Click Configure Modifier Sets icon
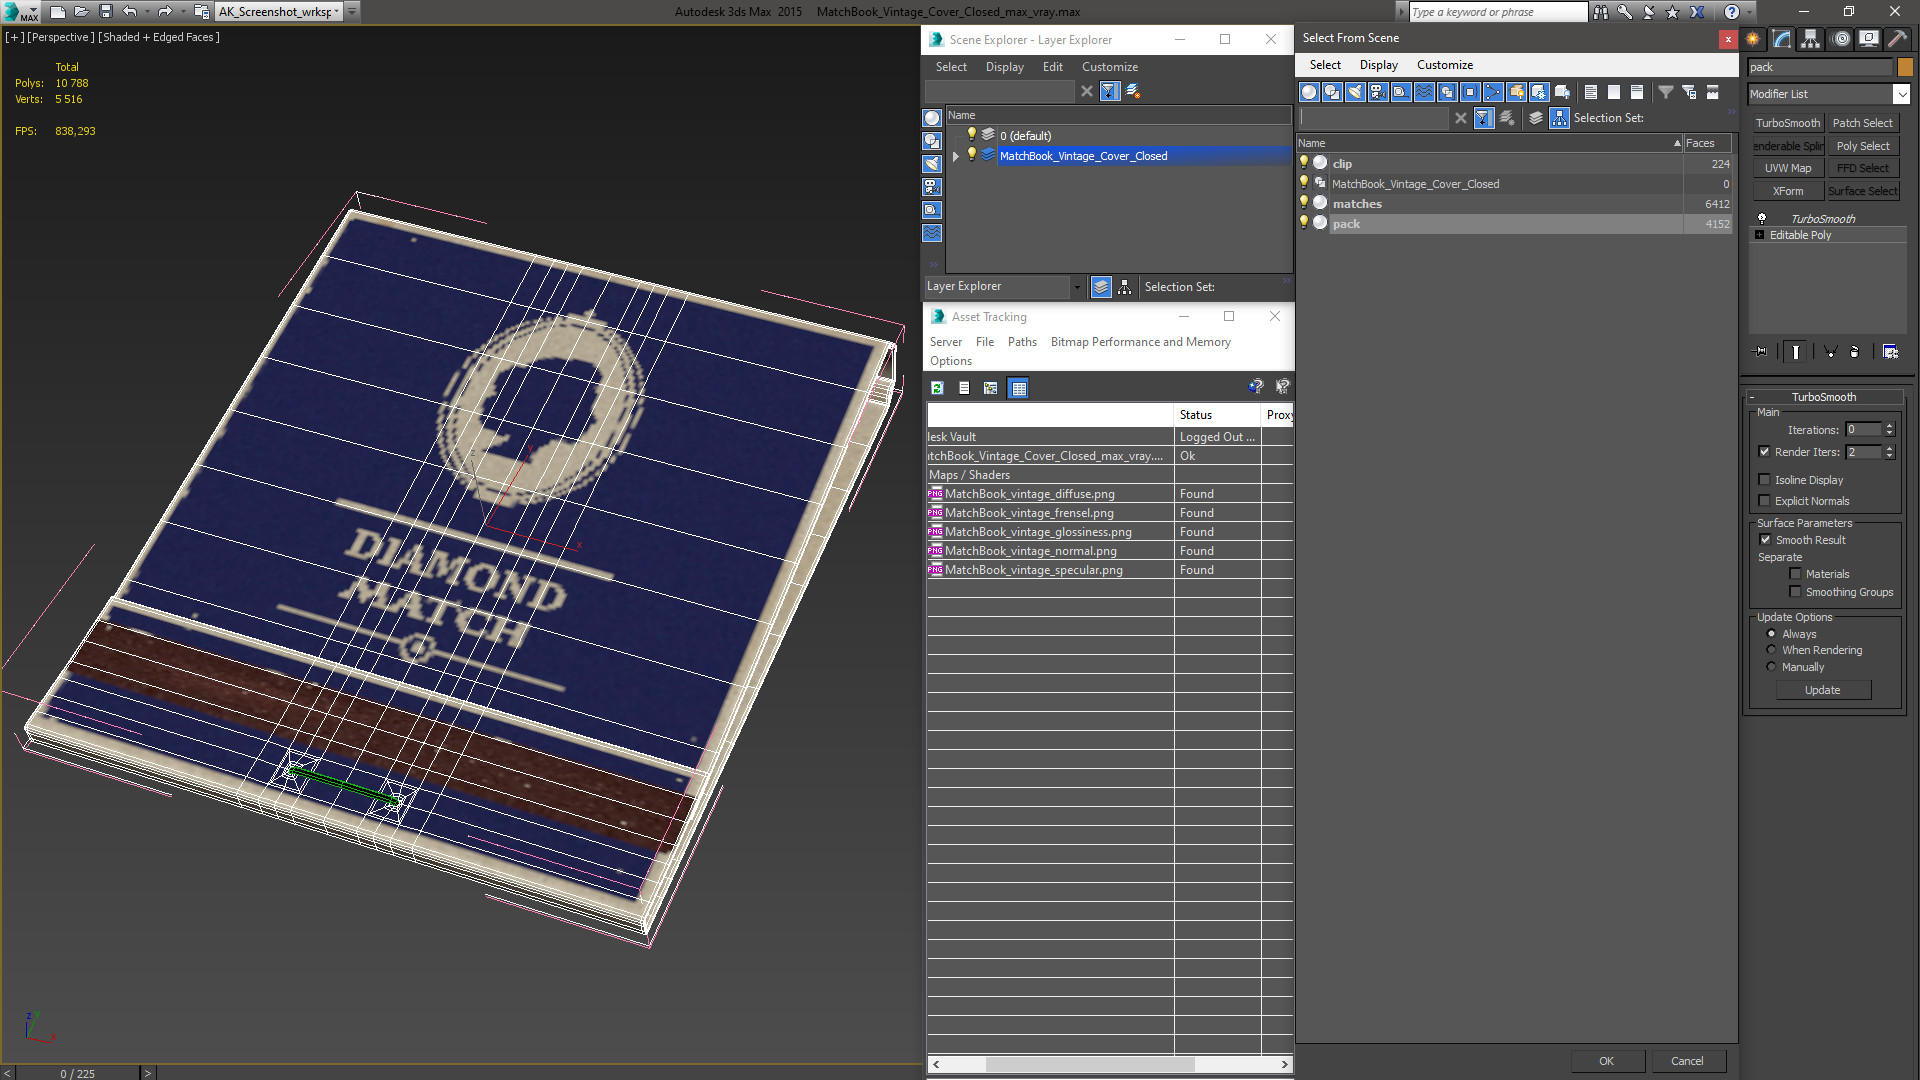The image size is (1920, 1080). 1890,352
